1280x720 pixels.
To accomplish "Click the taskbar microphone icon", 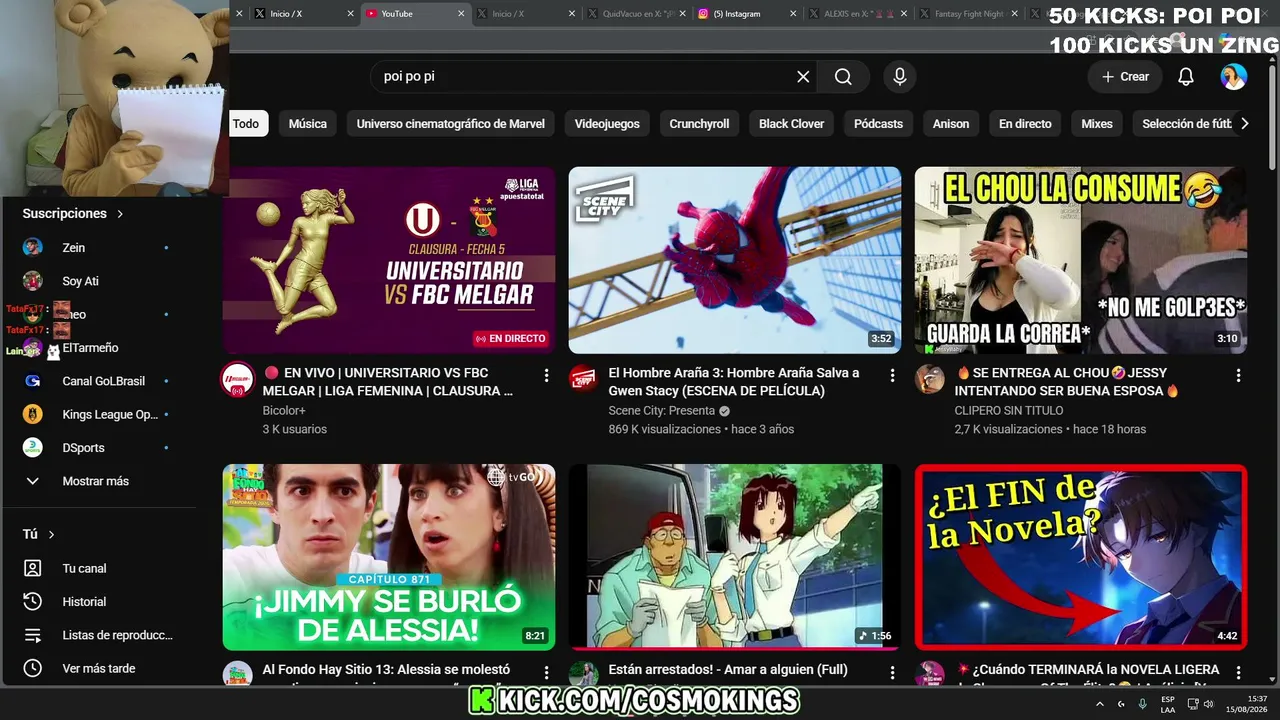I will pyautogui.click(x=1142, y=704).
